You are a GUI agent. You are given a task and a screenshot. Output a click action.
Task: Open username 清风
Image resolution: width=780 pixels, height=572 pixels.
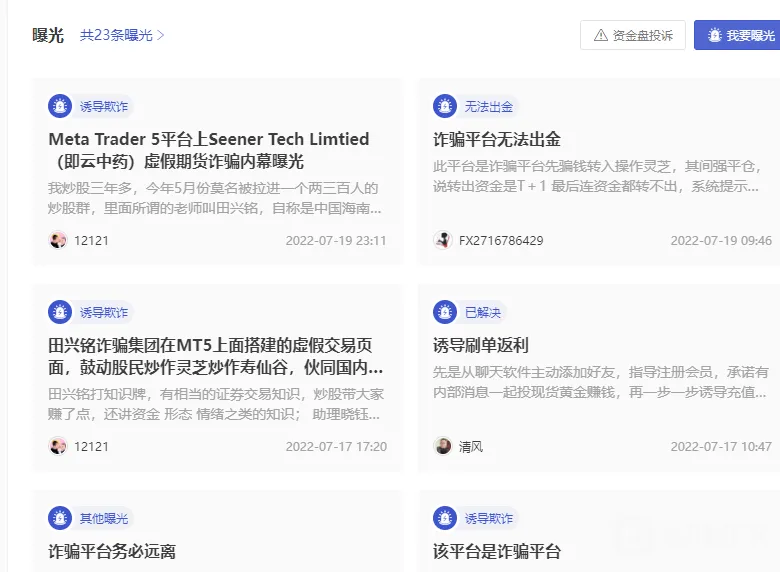pyautogui.click(x=471, y=447)
